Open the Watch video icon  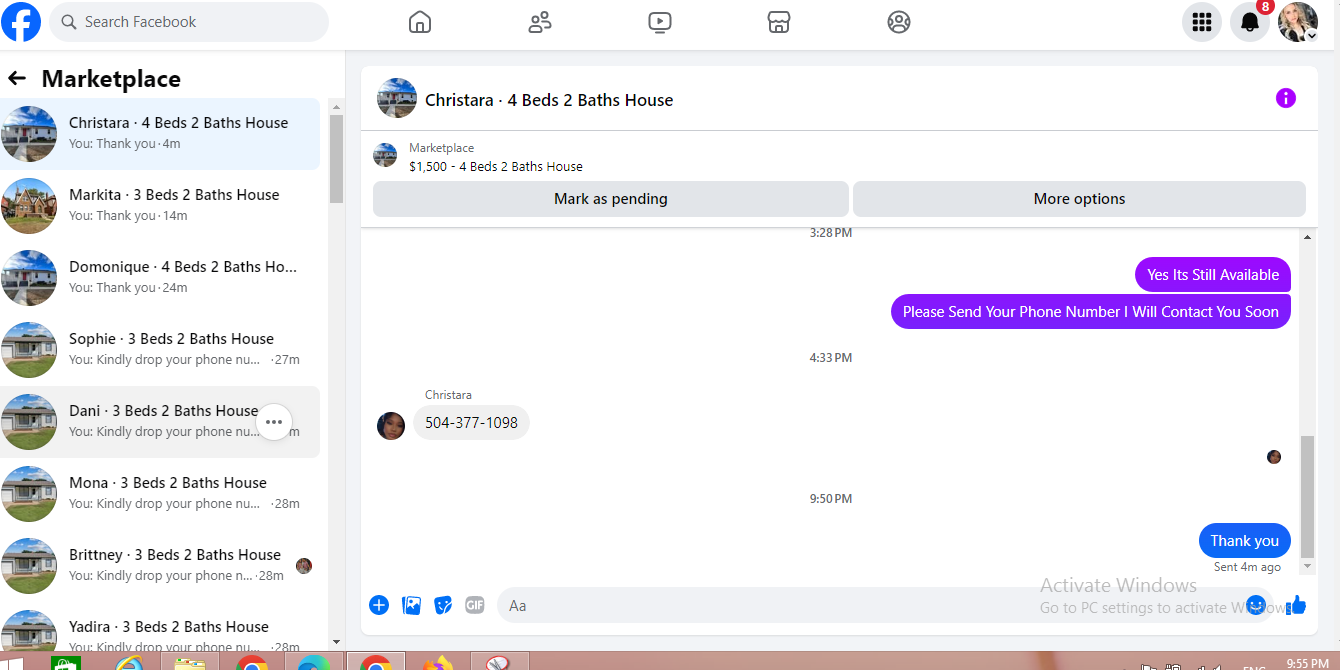pyautogui.click(x=659, y=22)
